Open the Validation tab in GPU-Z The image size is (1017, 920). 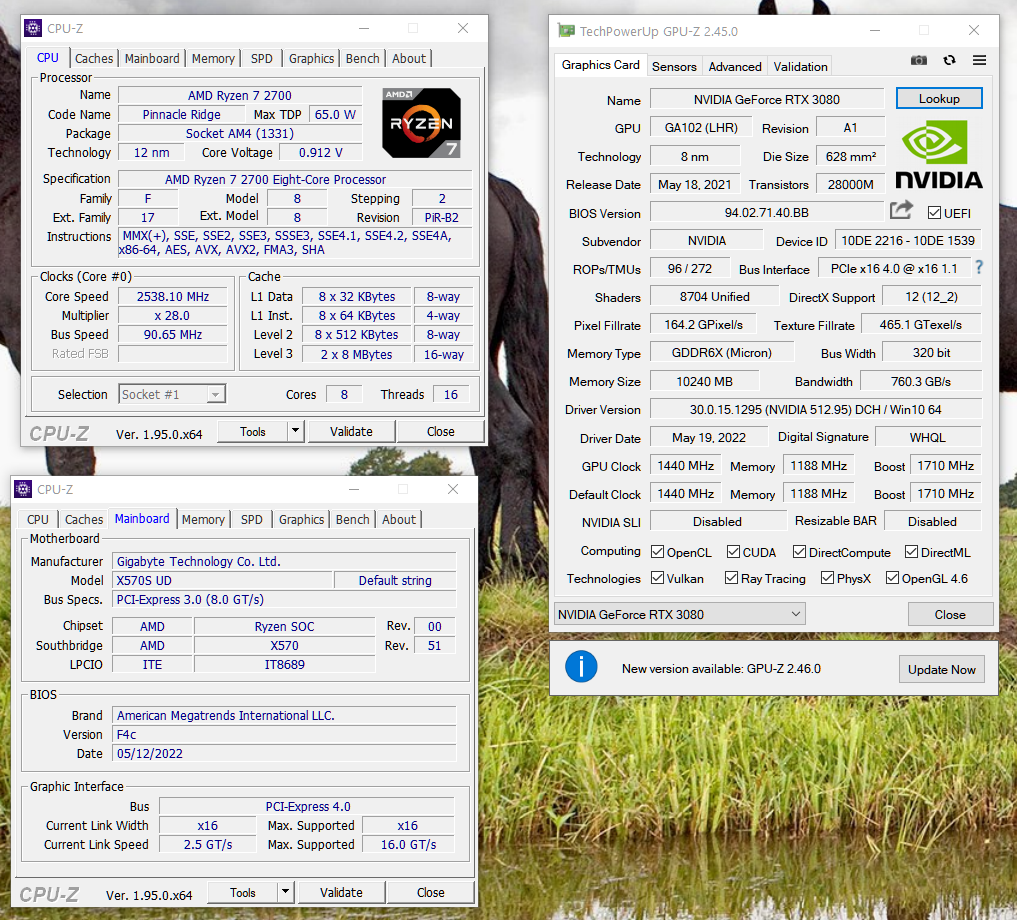pyautogui.click(x=800, y=66)
